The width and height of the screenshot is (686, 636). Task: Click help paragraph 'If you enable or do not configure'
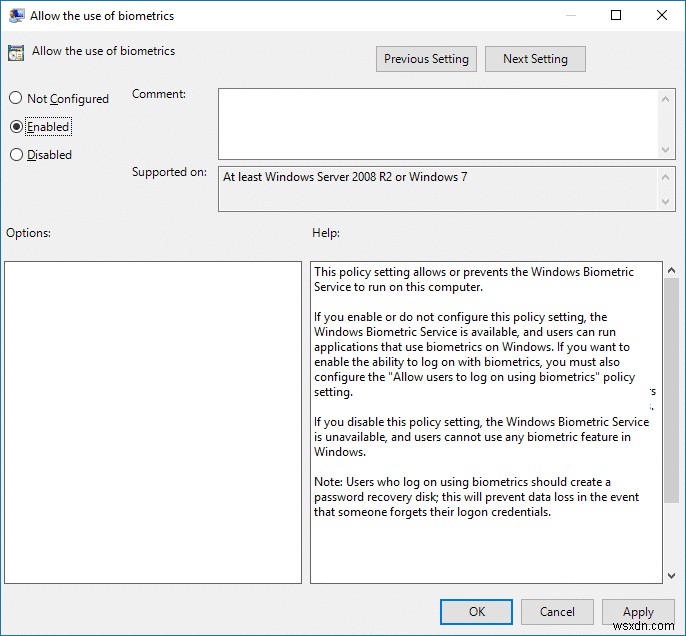(474, 354)
